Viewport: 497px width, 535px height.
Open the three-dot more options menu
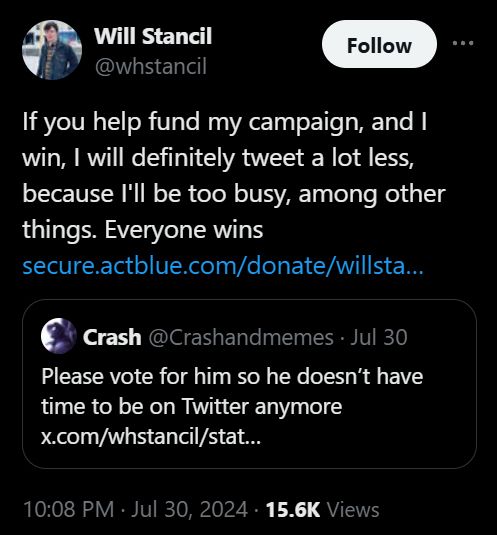[x=463, y=43]
